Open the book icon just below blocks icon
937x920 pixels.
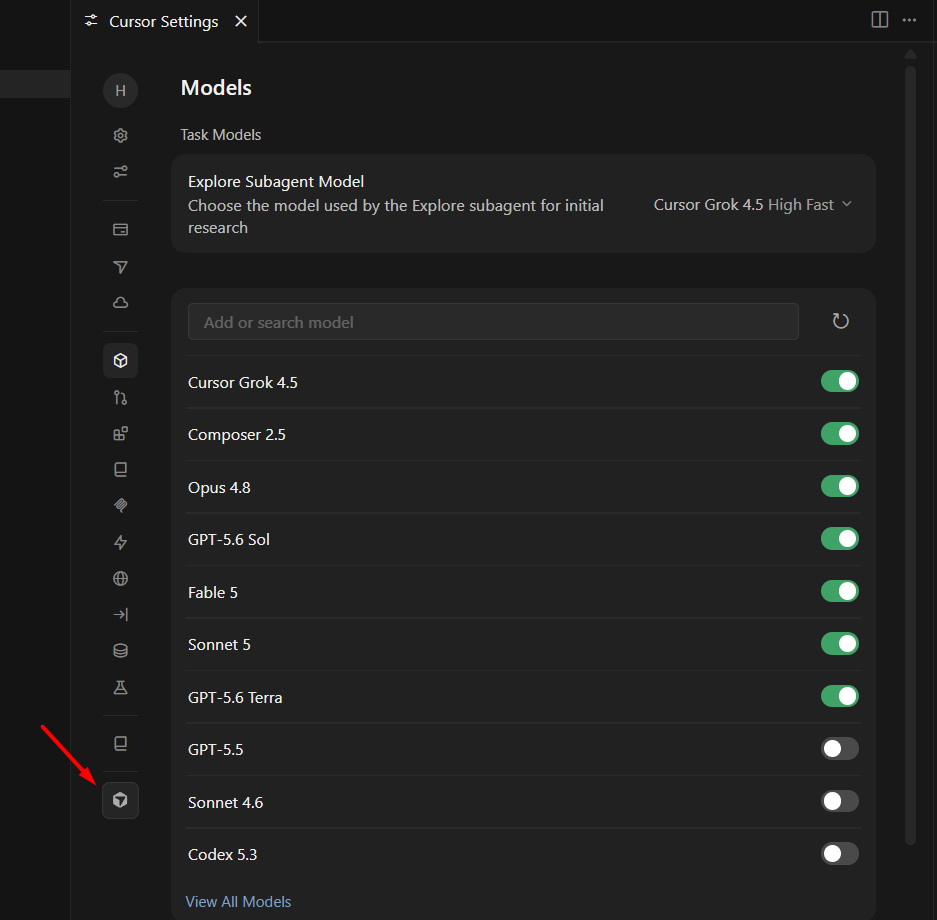[120, 470]
